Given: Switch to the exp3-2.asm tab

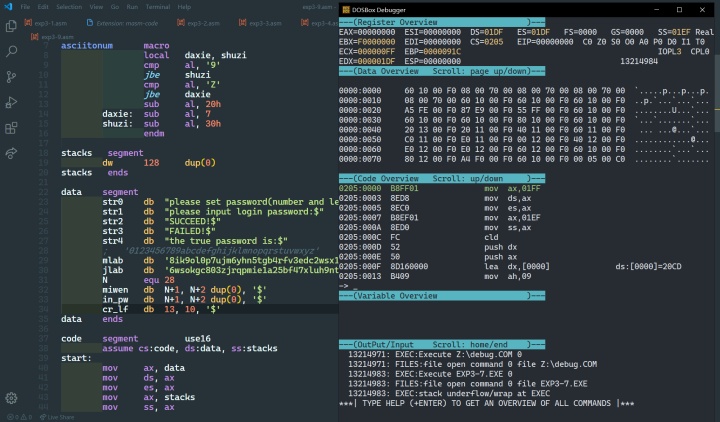Looking at the screenshot, I should click(199, 23).
